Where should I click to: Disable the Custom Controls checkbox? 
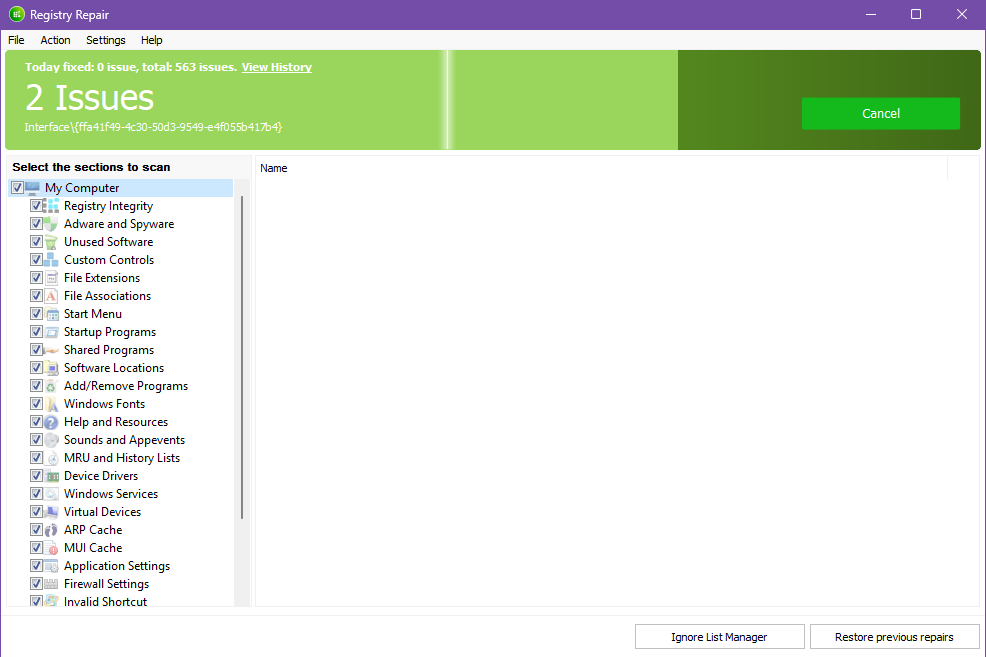(x=36, y=260)
